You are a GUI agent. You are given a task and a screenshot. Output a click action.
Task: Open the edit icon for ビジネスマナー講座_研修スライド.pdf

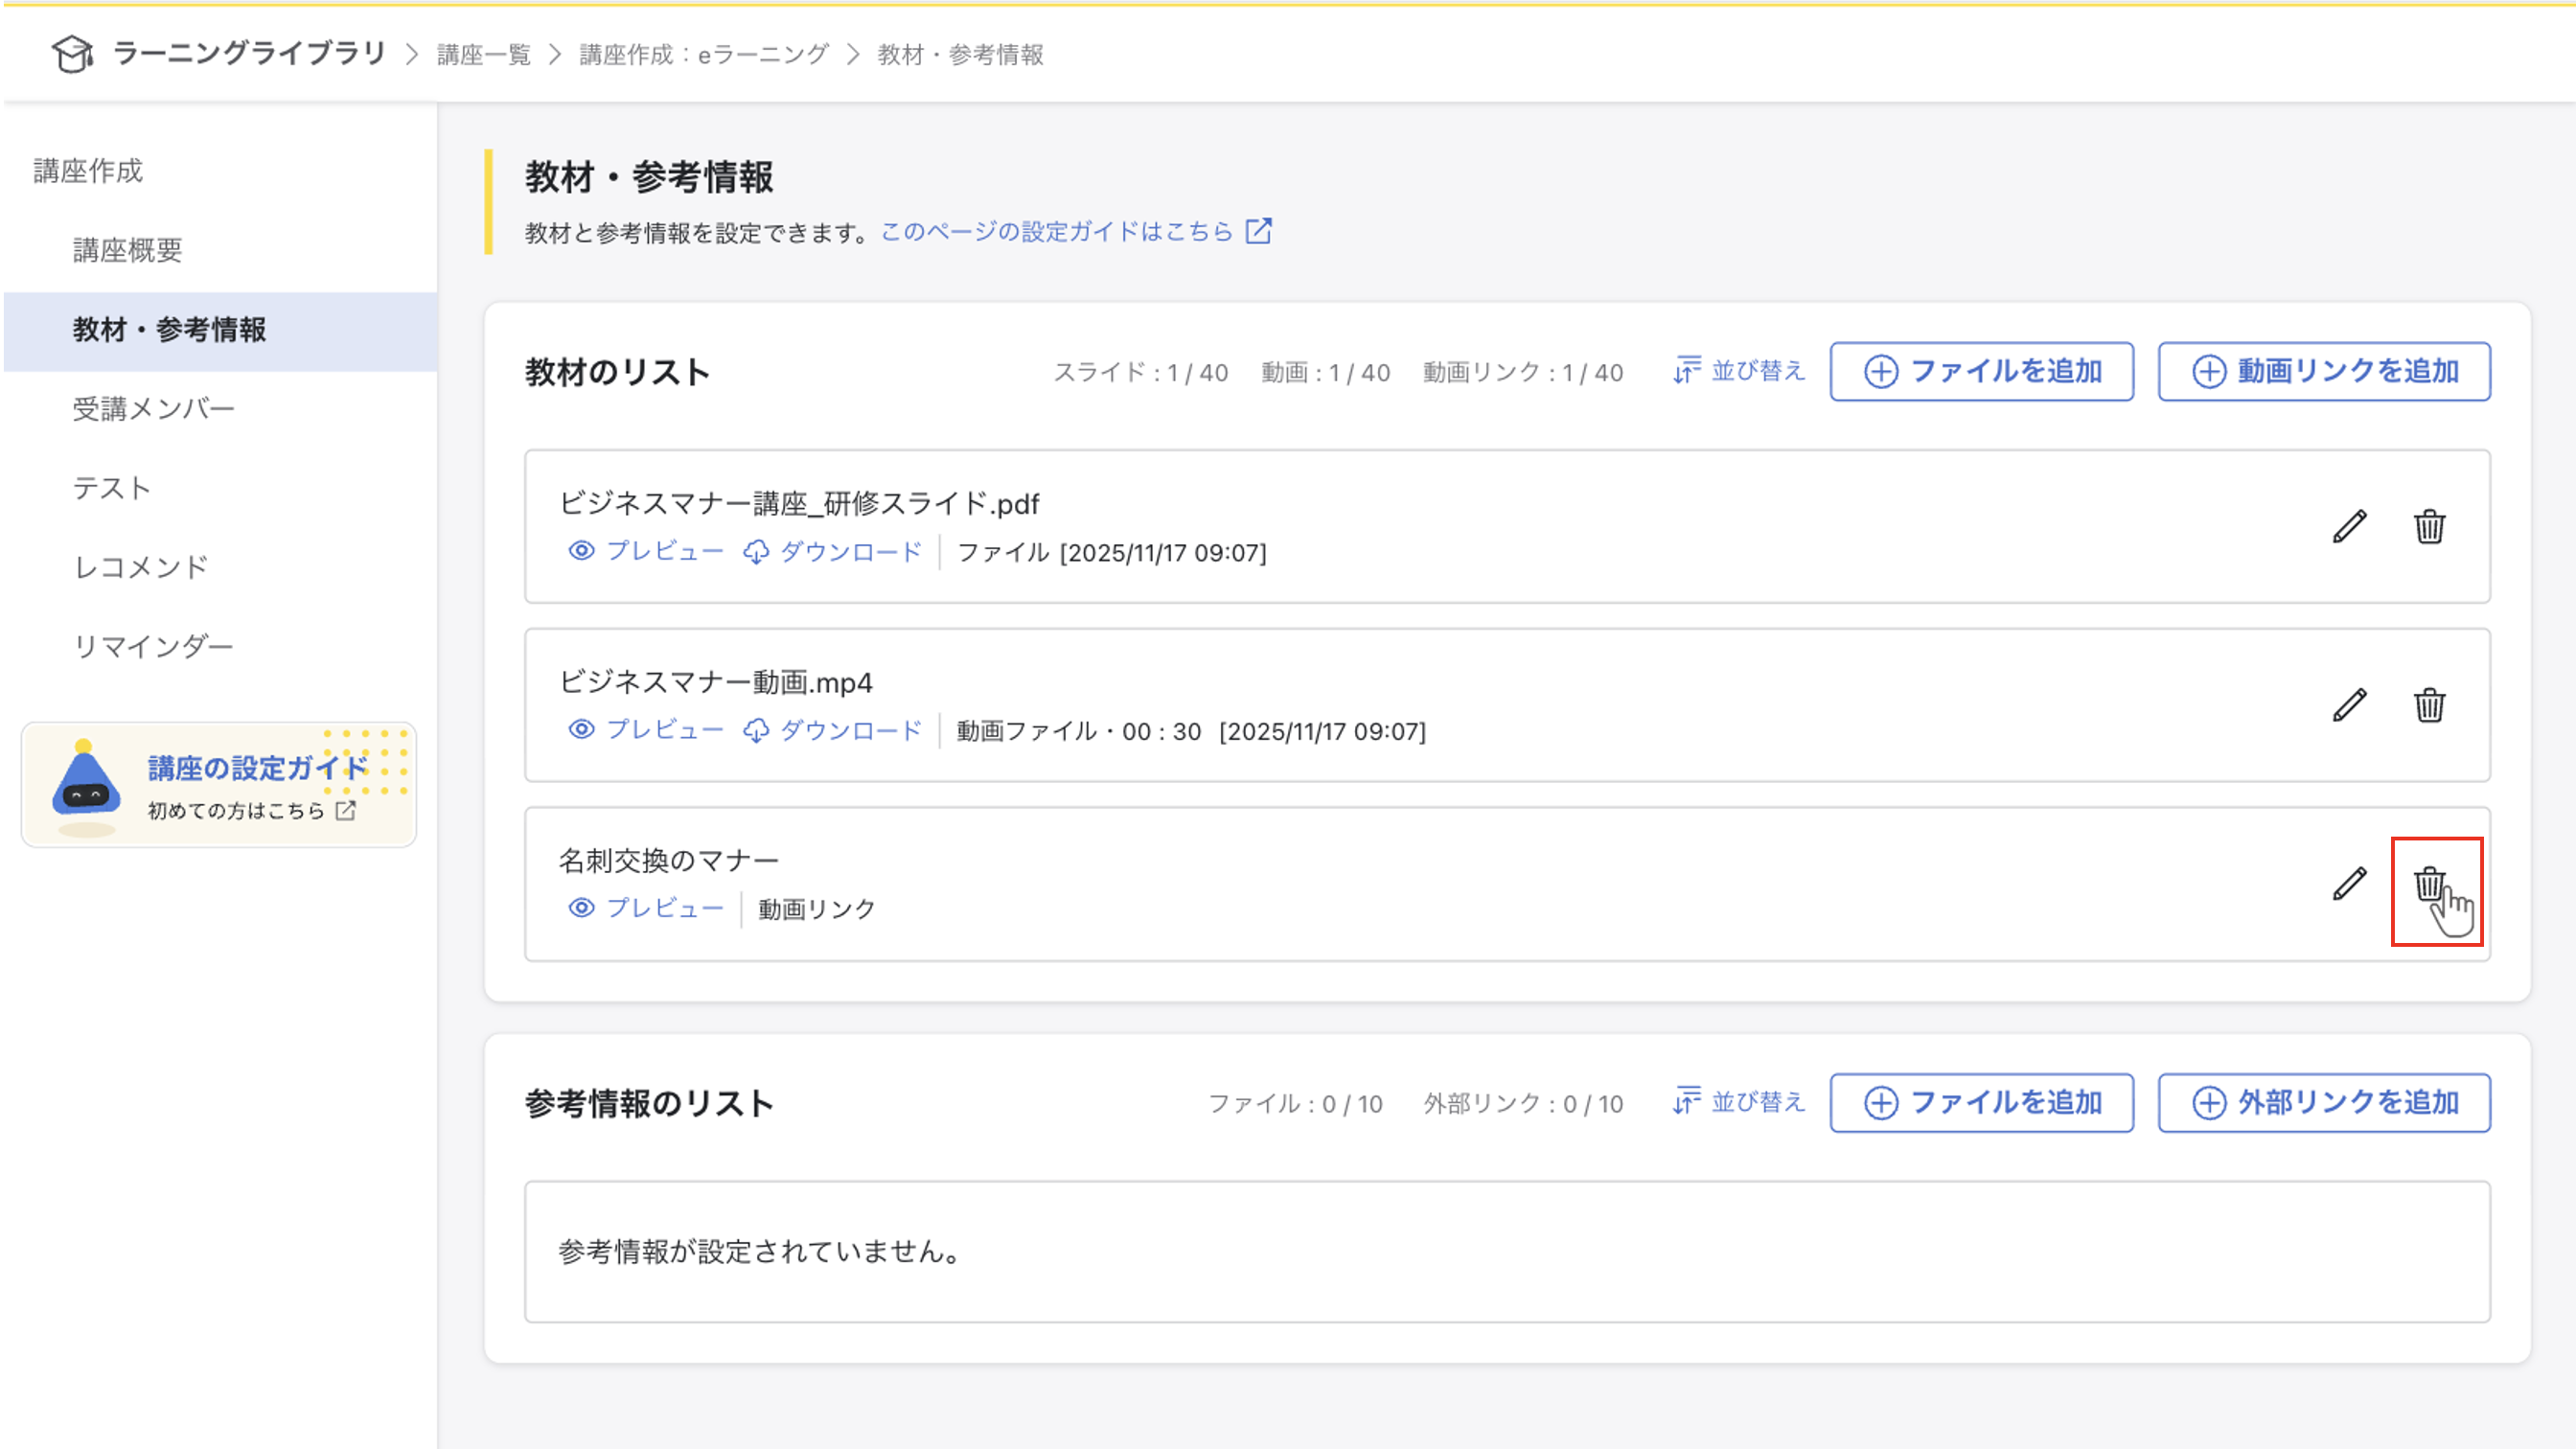coord(2350,527)
